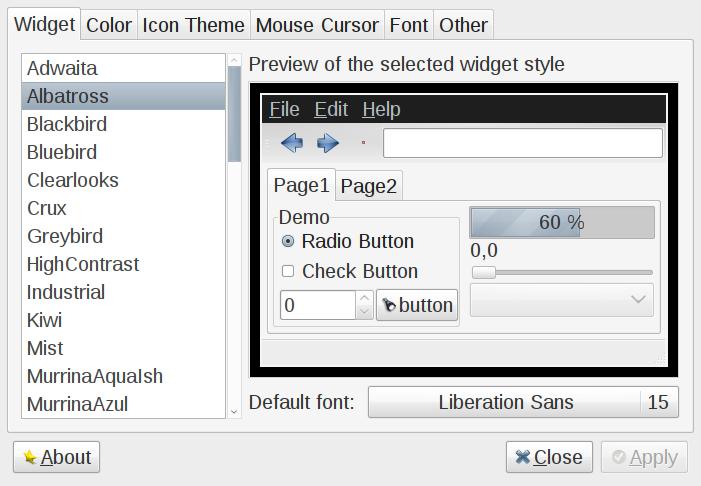
Task: Click the demo 'button' in preview
Action: pos(417,305)
